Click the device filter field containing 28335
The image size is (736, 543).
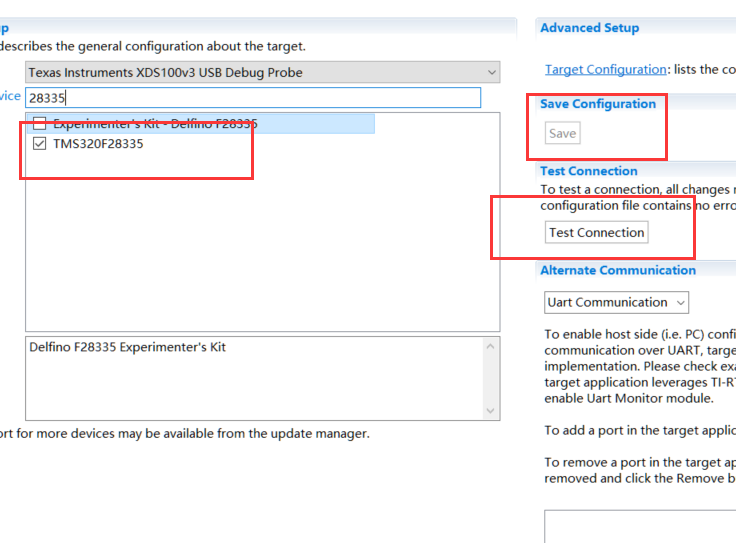point(253,98)
